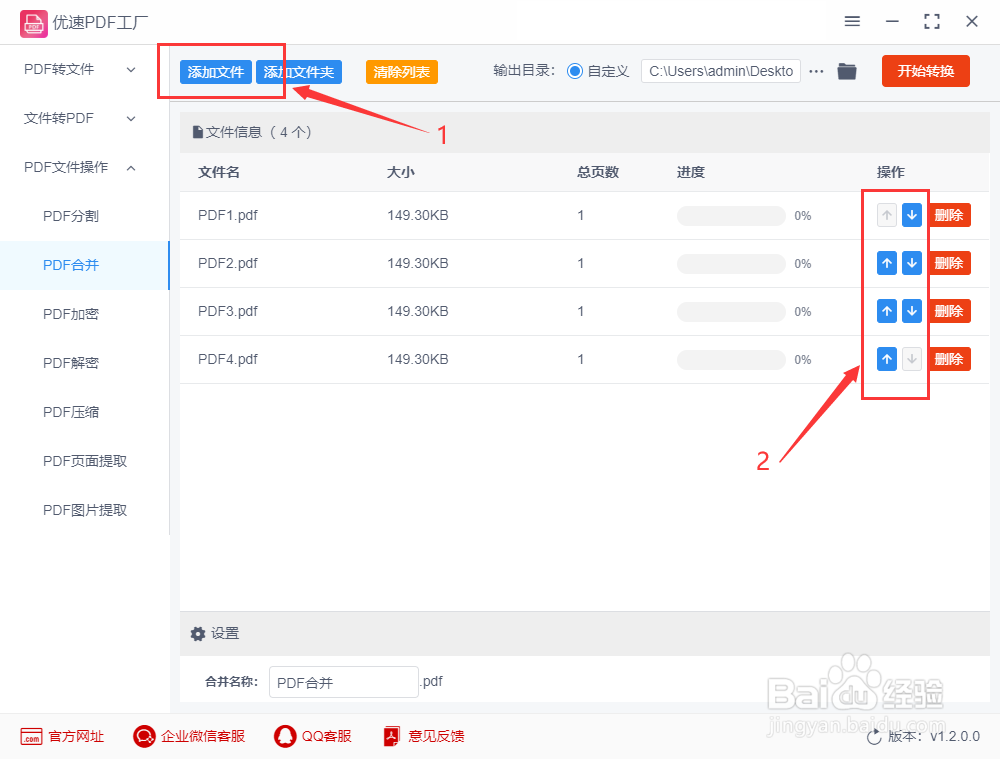This screenshot has width=1000, height=760.
Task: Move PDF4.pdf up in the merge order
Action: 886,359
